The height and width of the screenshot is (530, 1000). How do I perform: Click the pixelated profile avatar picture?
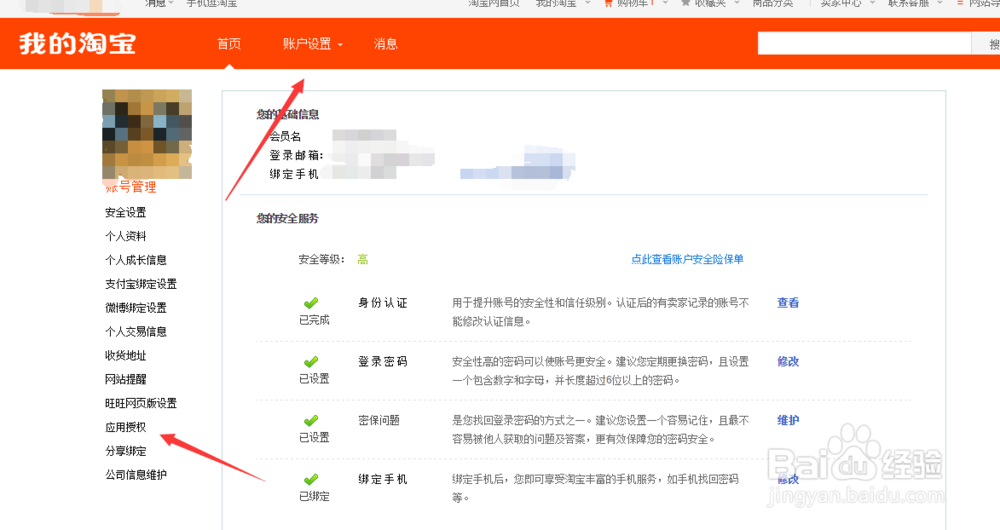pyautogui.click(x=147, y=134)
